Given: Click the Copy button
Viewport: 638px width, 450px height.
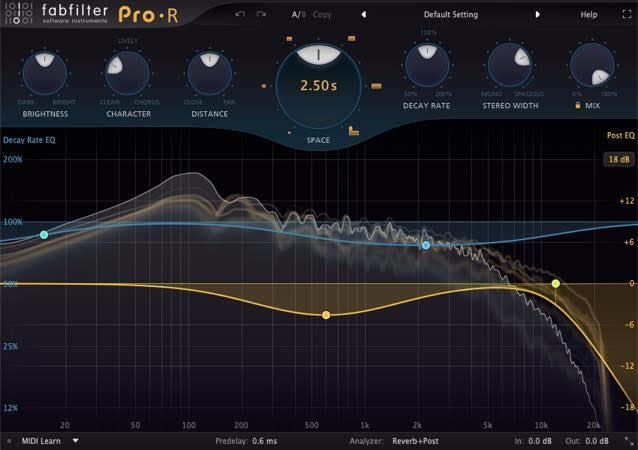Looking at the screenshot, I should (322, 15).
